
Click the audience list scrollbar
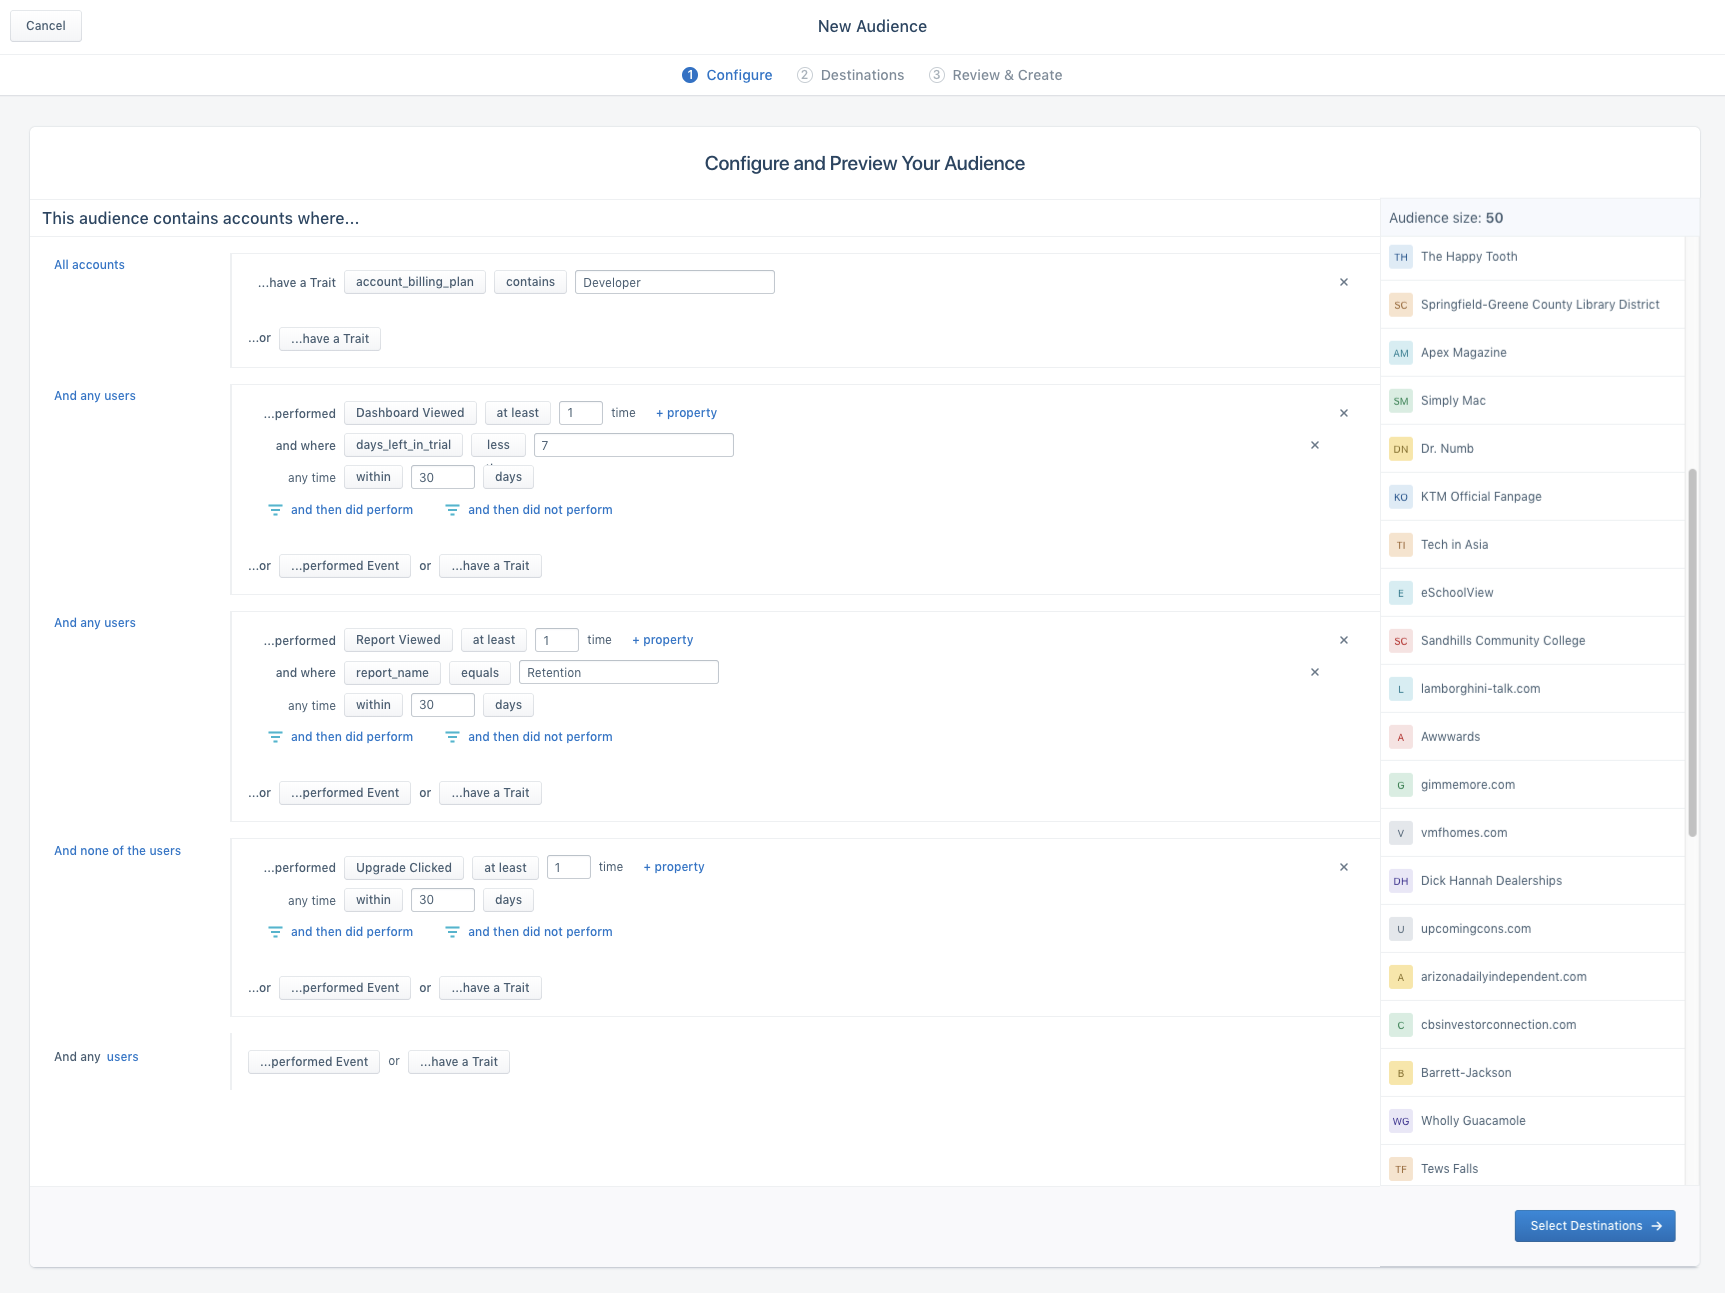pos(1692,652)
